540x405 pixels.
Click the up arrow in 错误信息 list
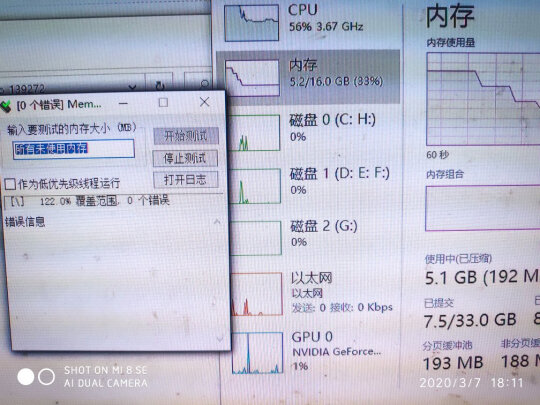pyautogui.click(x=217, y=221)
